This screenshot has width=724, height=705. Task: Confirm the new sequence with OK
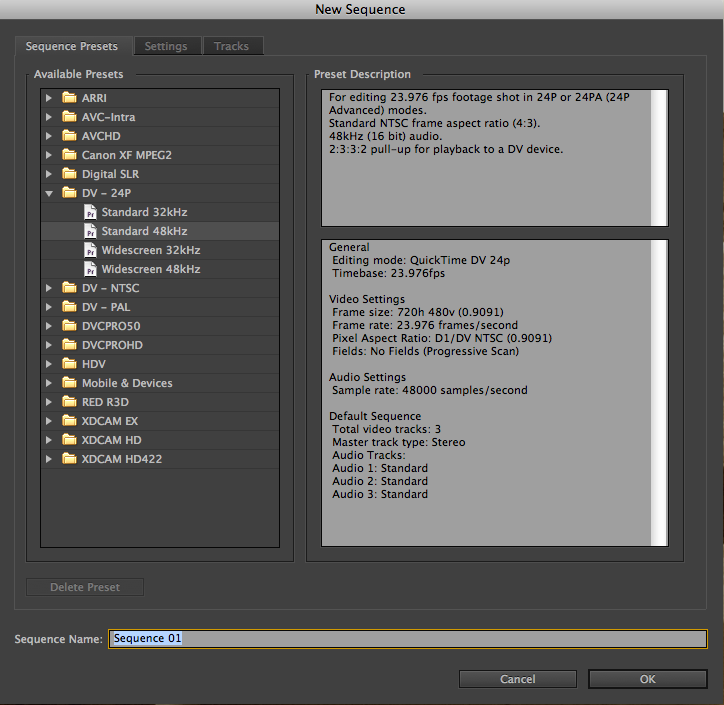tap(647, 679)
